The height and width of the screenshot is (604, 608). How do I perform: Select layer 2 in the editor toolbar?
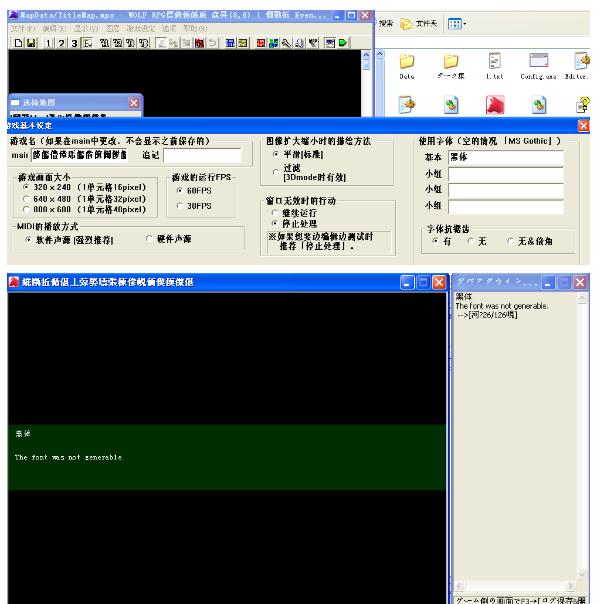click(61, 43)
